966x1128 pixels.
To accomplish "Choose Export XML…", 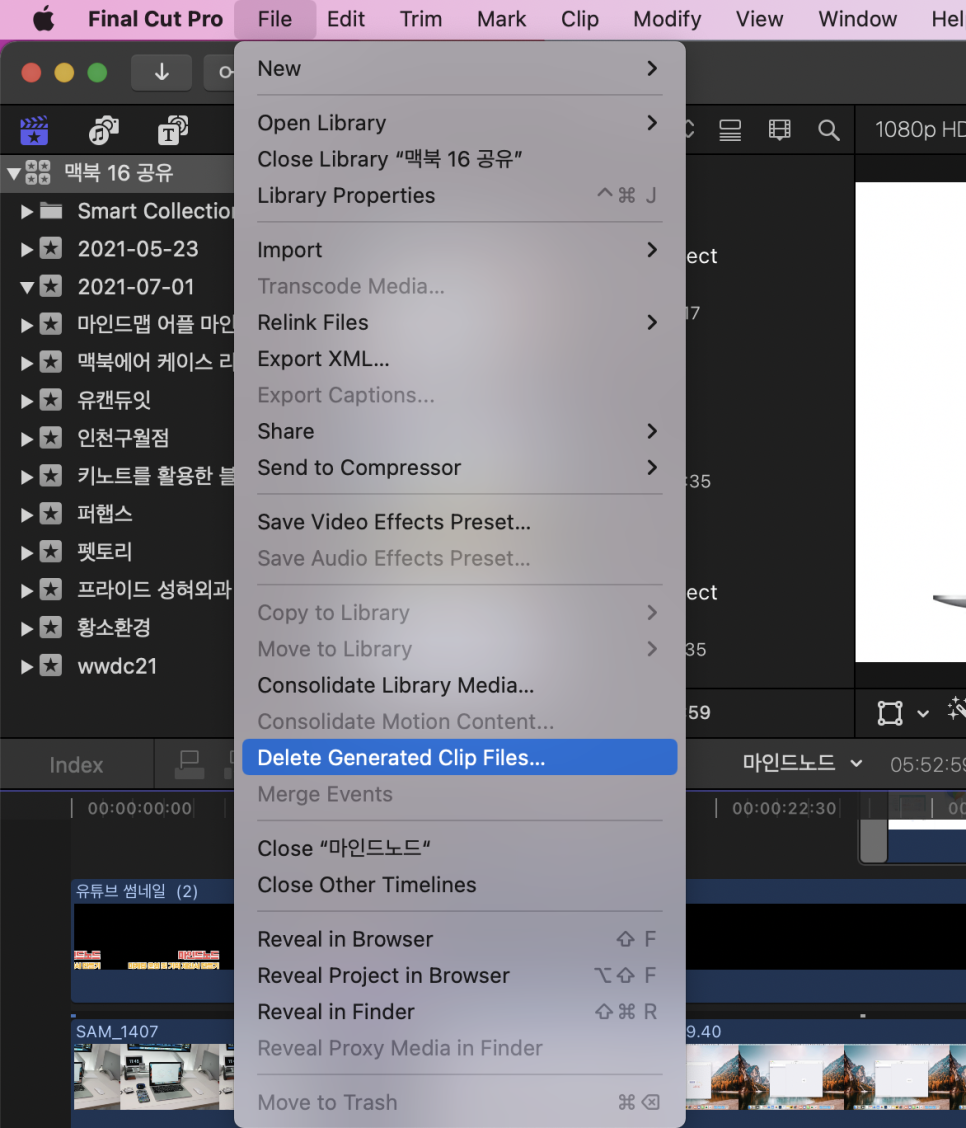I will click(459, 358).
